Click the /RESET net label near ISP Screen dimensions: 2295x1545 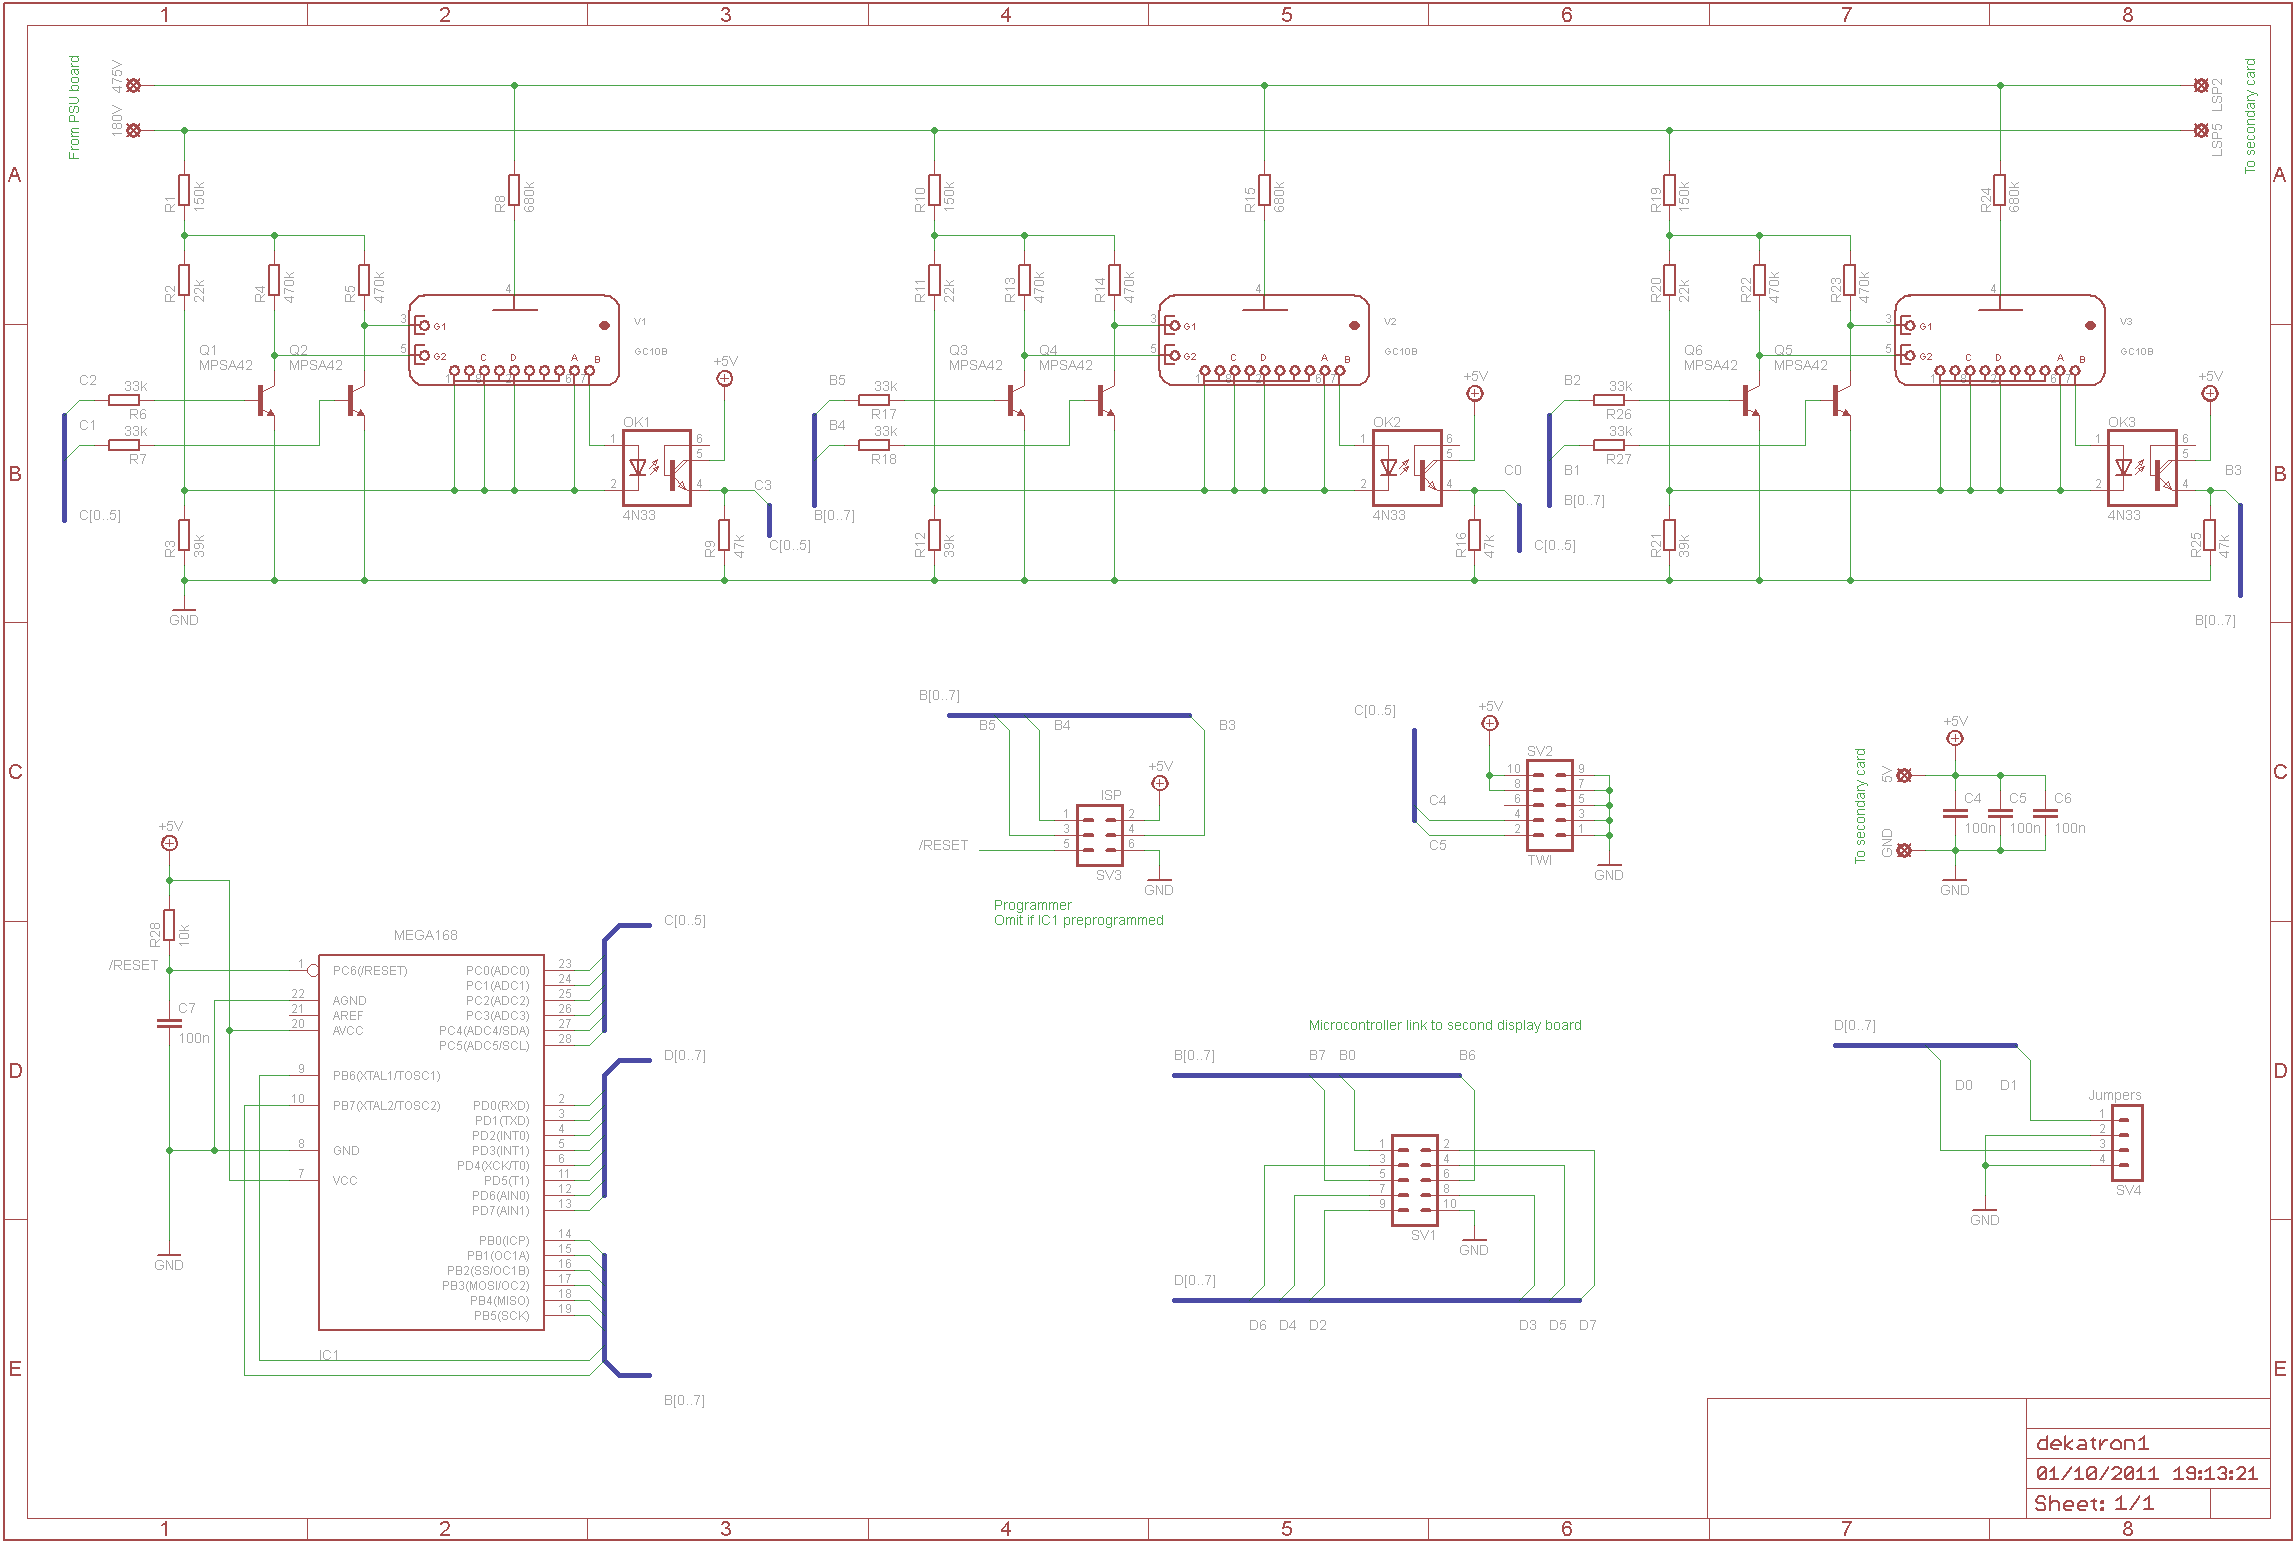click(x=943, y=846)
